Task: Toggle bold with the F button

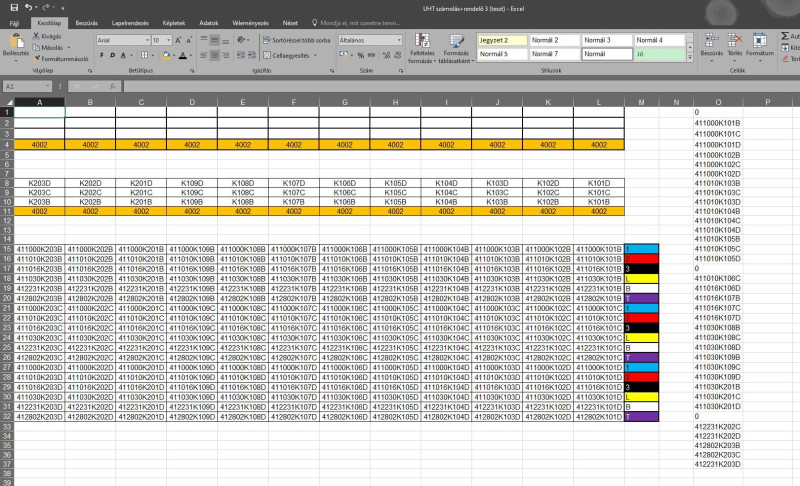Action: pos(102,55)
